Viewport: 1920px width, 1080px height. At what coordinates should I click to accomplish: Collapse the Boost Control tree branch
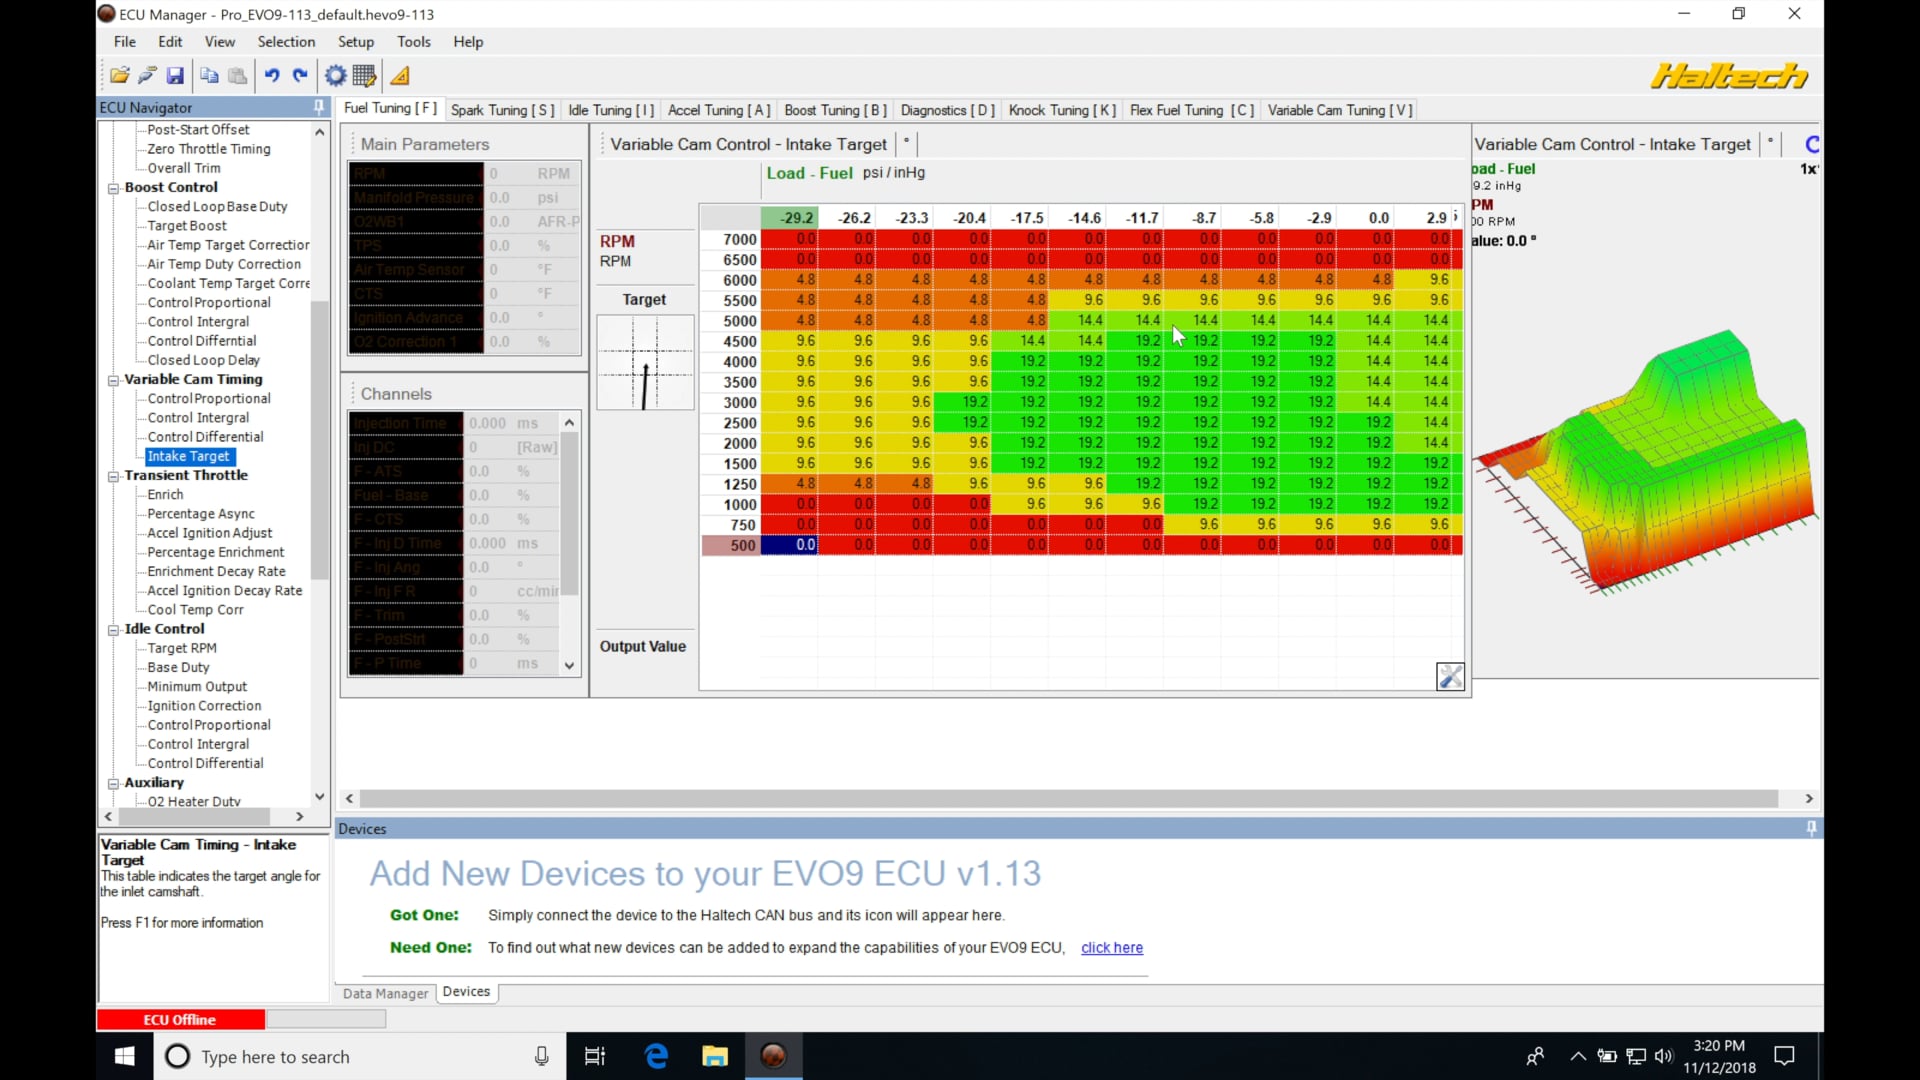pos(113,188)
